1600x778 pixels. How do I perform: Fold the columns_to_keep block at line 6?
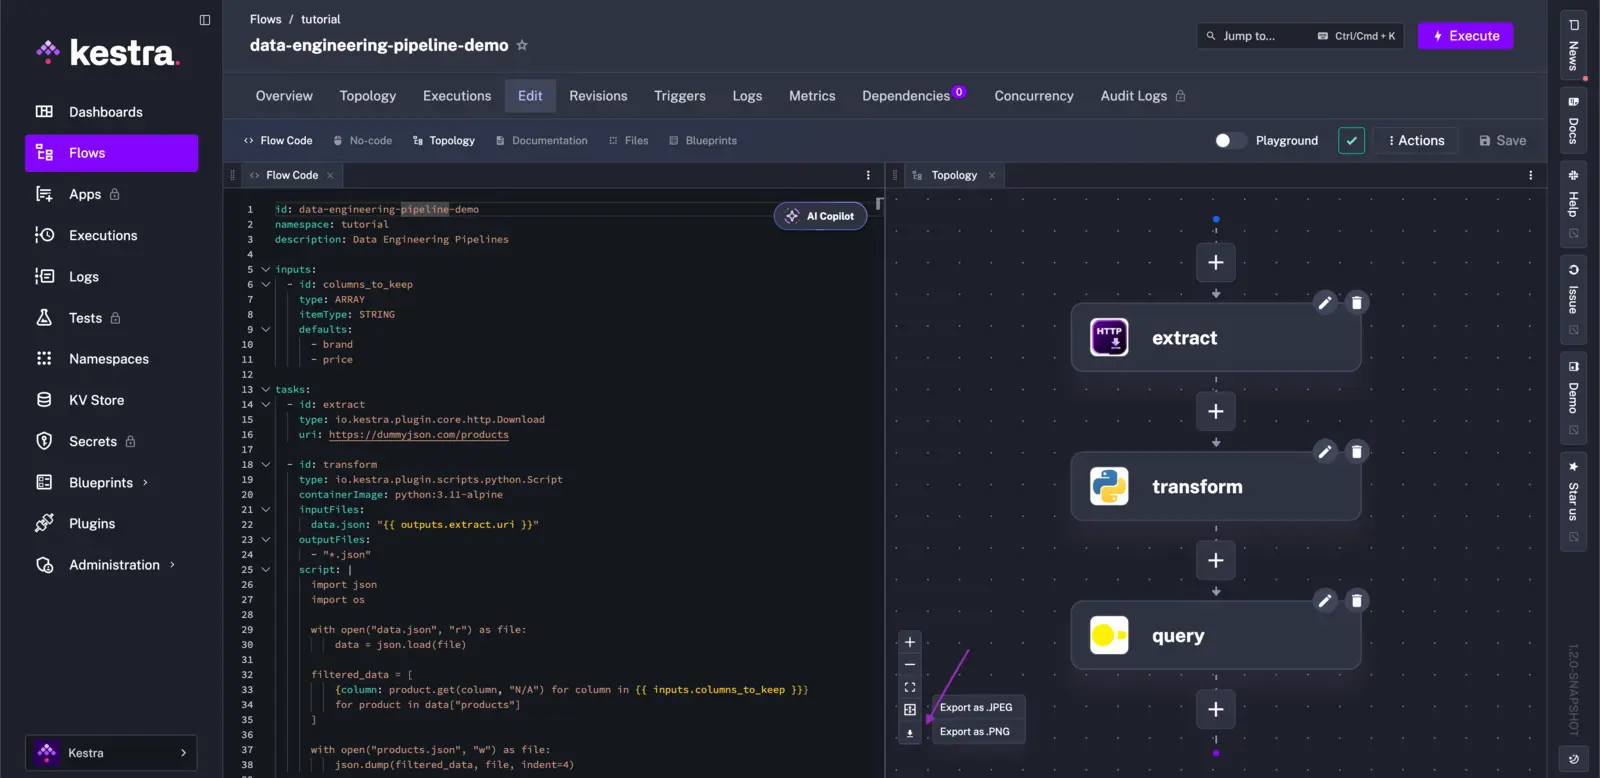(x=265, y=285)
